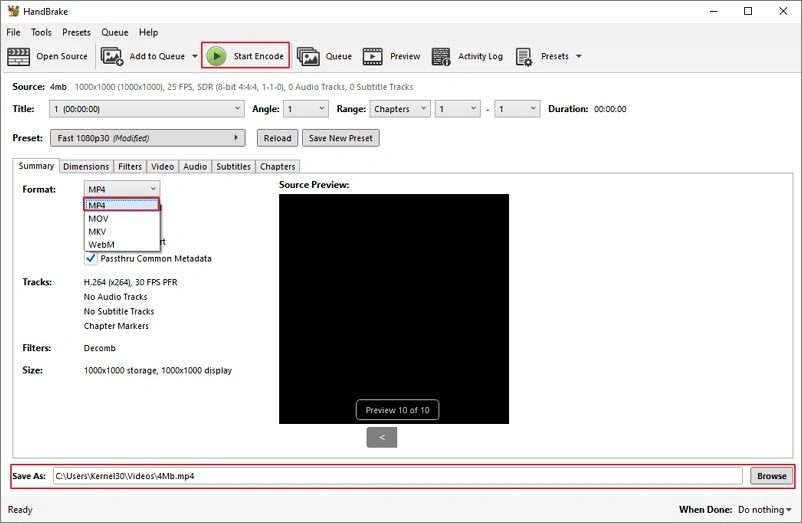Click the Activity Log icon
This screenshot has height=523, width=802.
click(x=441, y=56)
